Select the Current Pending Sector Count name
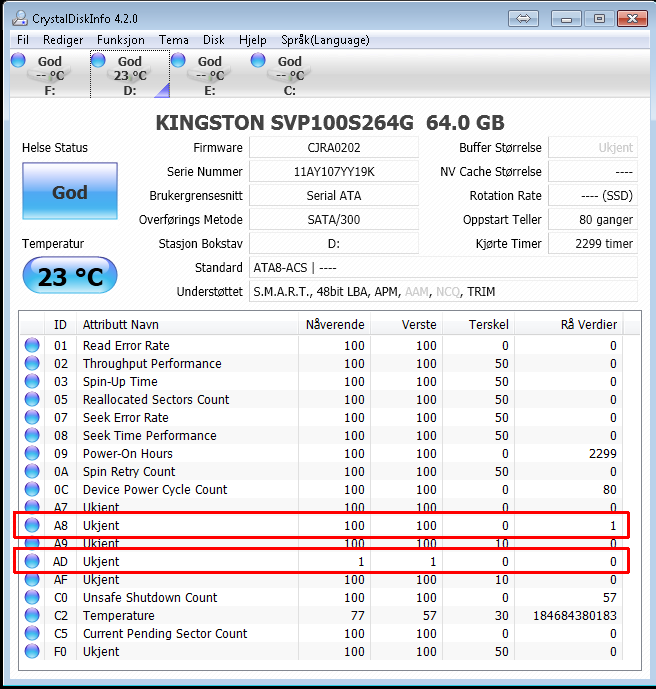The image size is (656, 689). click(165, 634)
